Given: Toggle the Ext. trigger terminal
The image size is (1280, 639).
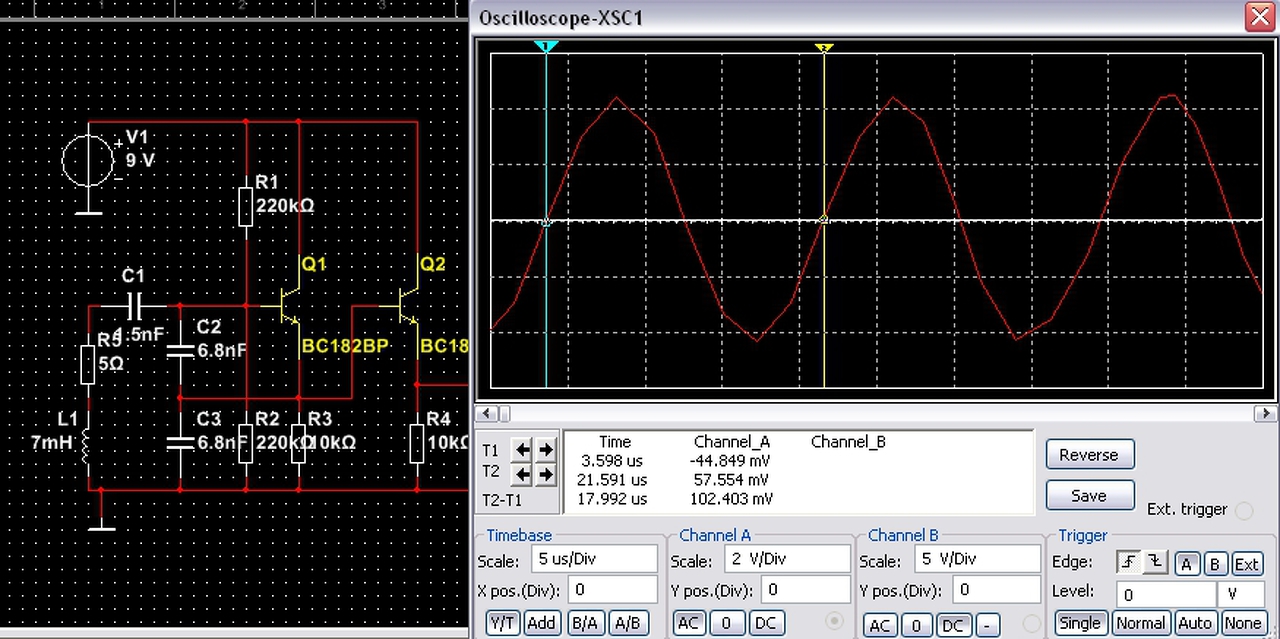Looking at the screenshot, I should [1244, 511].
